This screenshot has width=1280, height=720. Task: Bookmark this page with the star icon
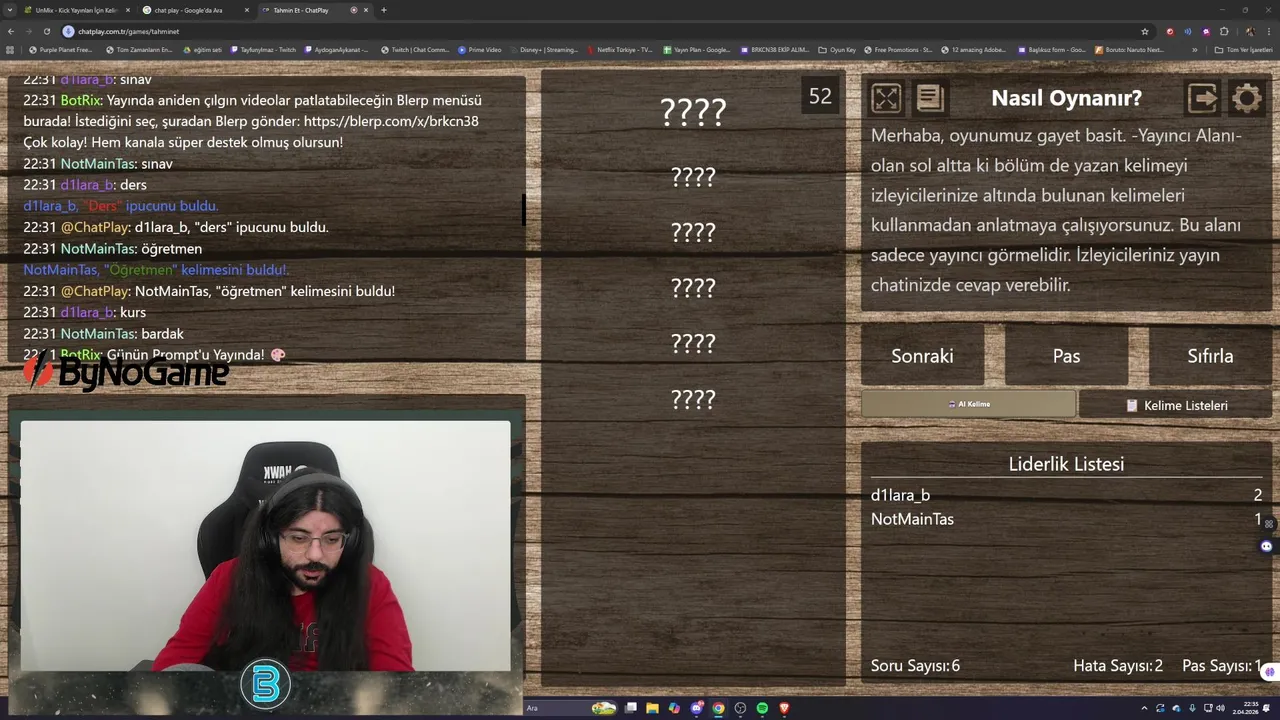tap(1145, 31)
